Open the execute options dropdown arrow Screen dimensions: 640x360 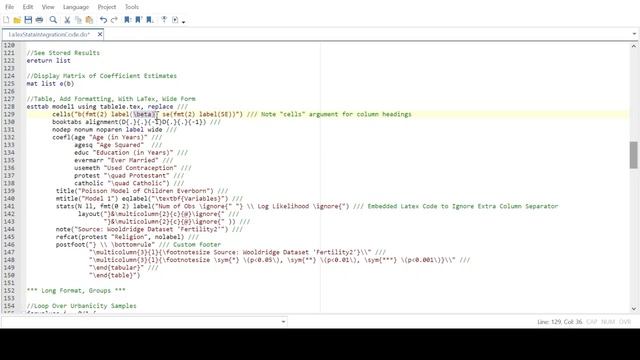click(184, 21)
